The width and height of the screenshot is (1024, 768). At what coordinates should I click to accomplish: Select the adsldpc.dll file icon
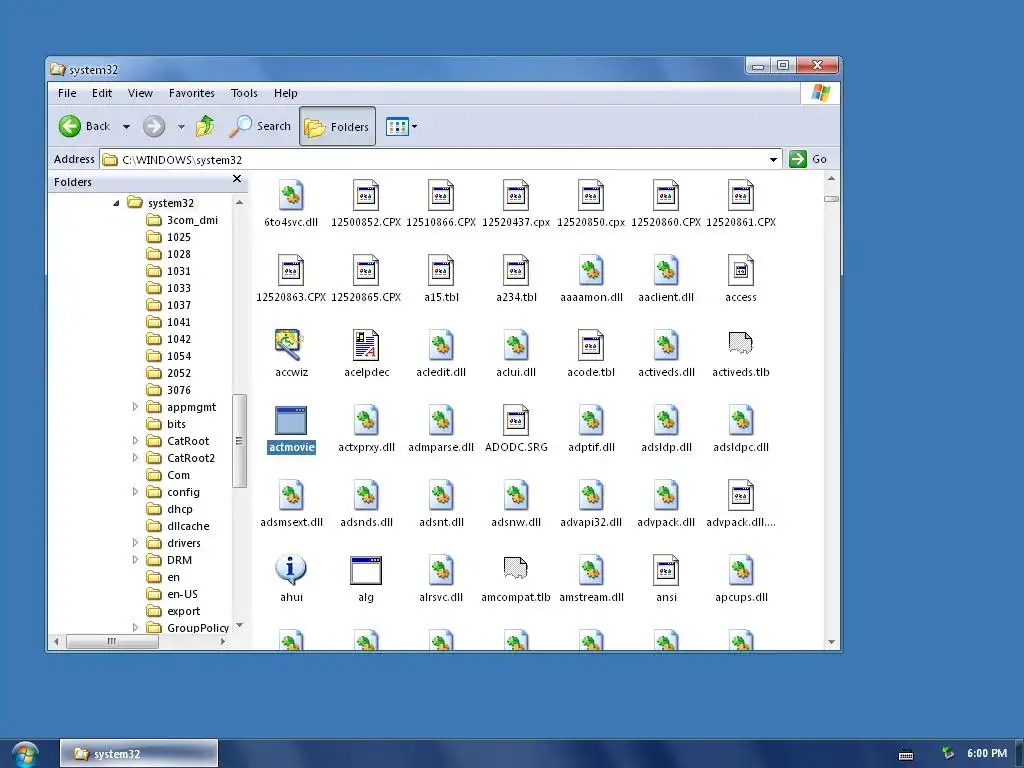(x=741, y=420)
